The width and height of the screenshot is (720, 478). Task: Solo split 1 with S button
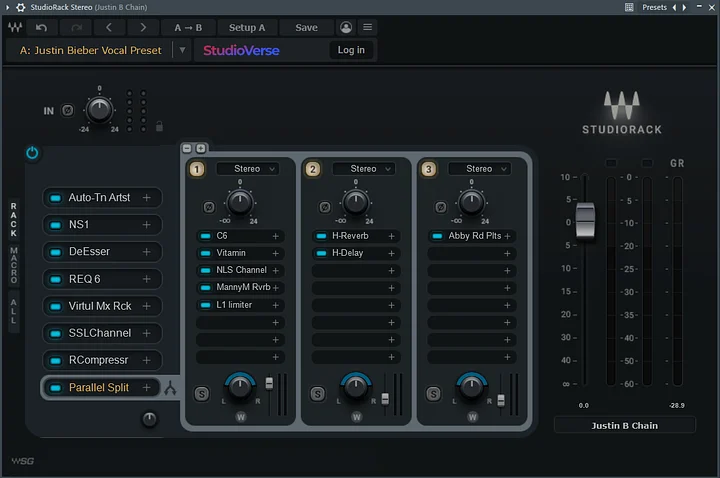202,394
